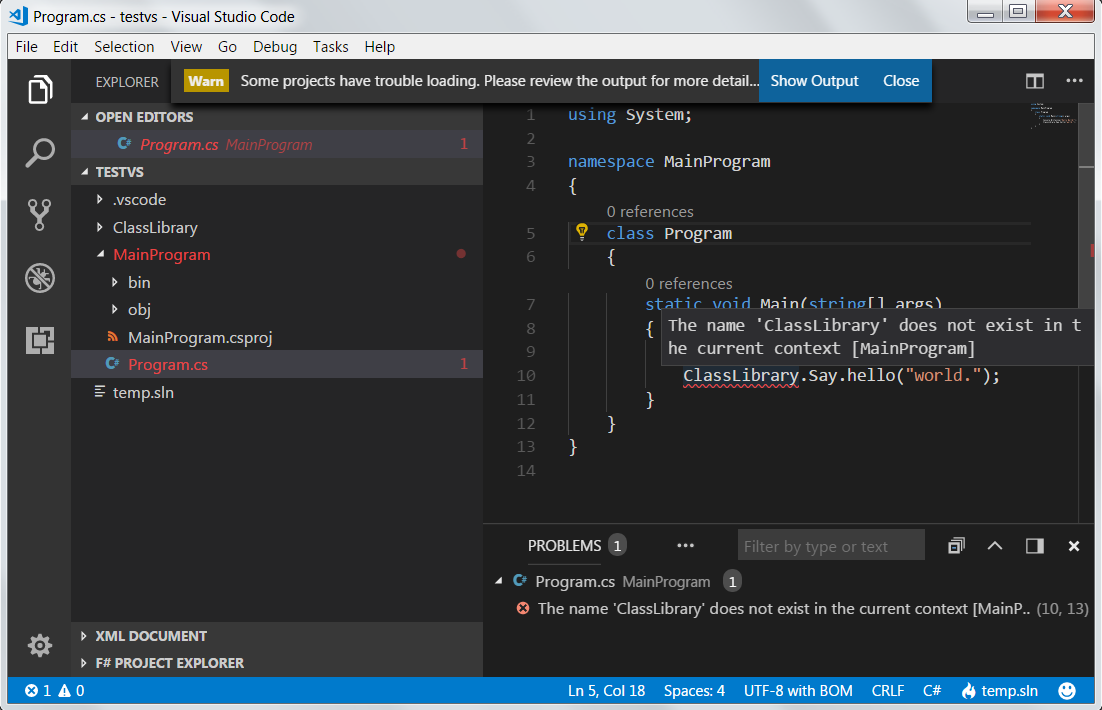Open the View menu
The width and height of the screenshot is (1102, 710).
[x=186, y=46]
